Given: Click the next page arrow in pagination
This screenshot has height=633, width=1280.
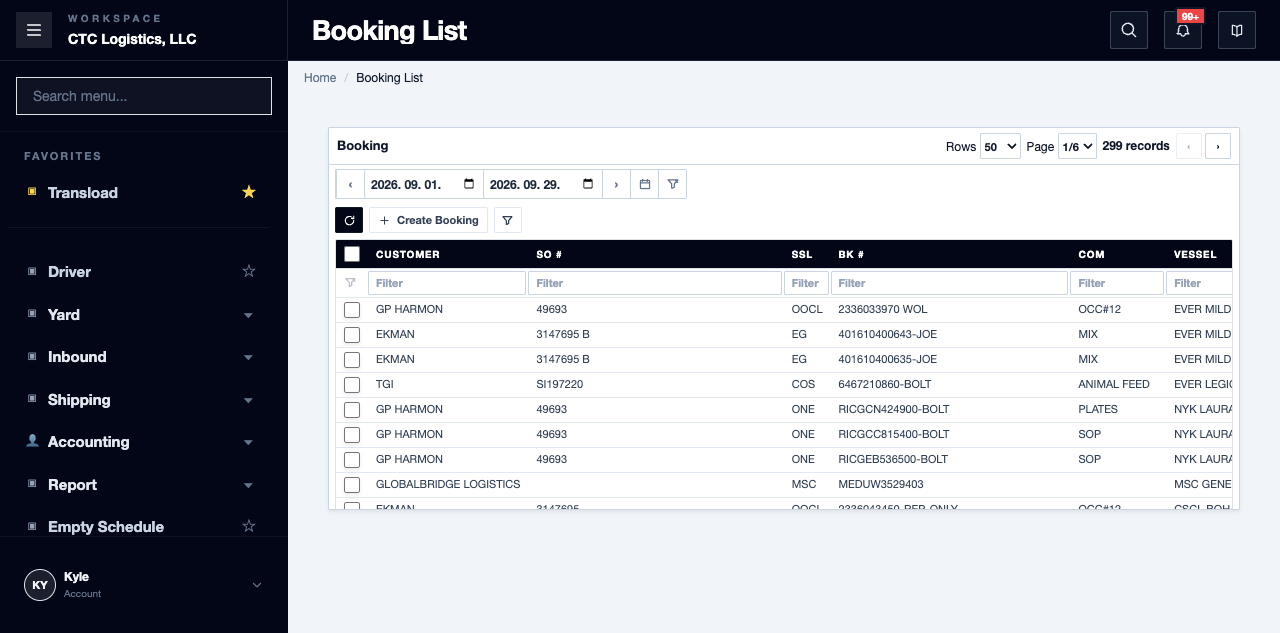Looking at the screenshot, I should 1218,146.
